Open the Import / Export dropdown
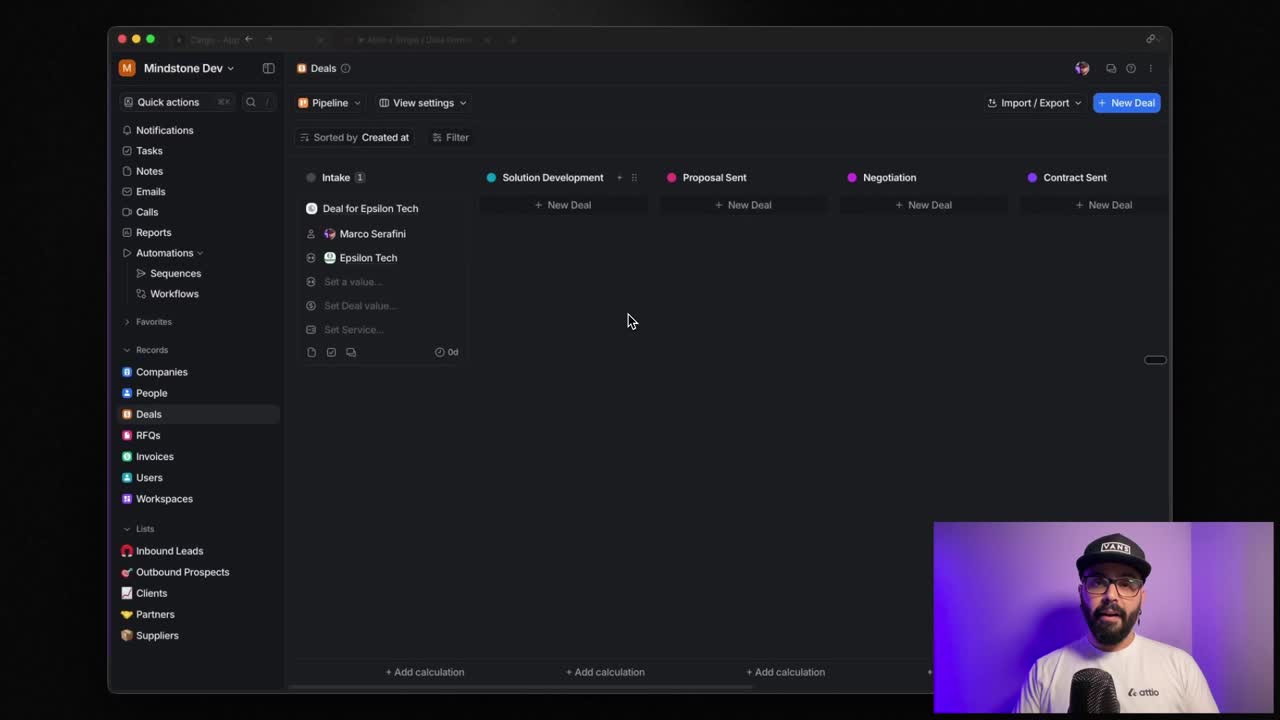This screenshot has height=720, width=1280. point(1034,103)
